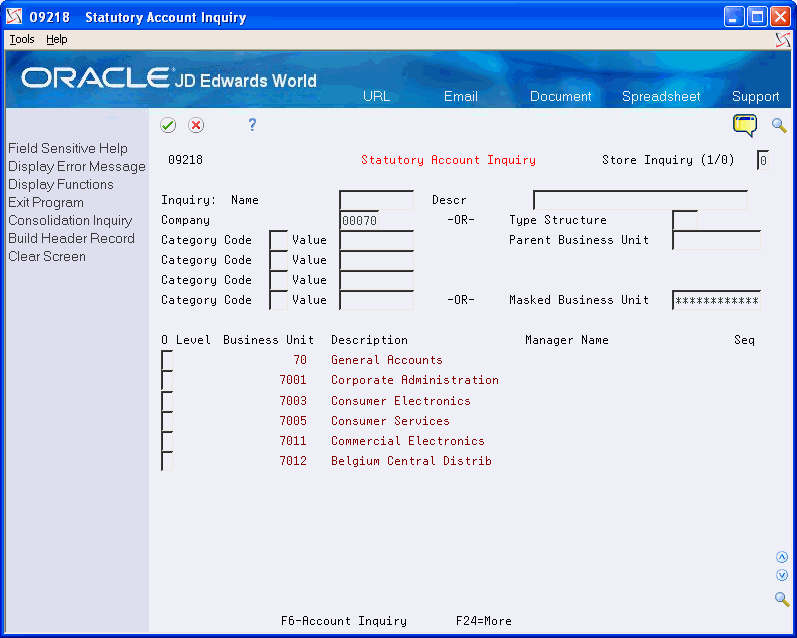Click the F6-Account Inquiry function key text
797x638 pixels.
pyautogui.click(x=344, y=621)
